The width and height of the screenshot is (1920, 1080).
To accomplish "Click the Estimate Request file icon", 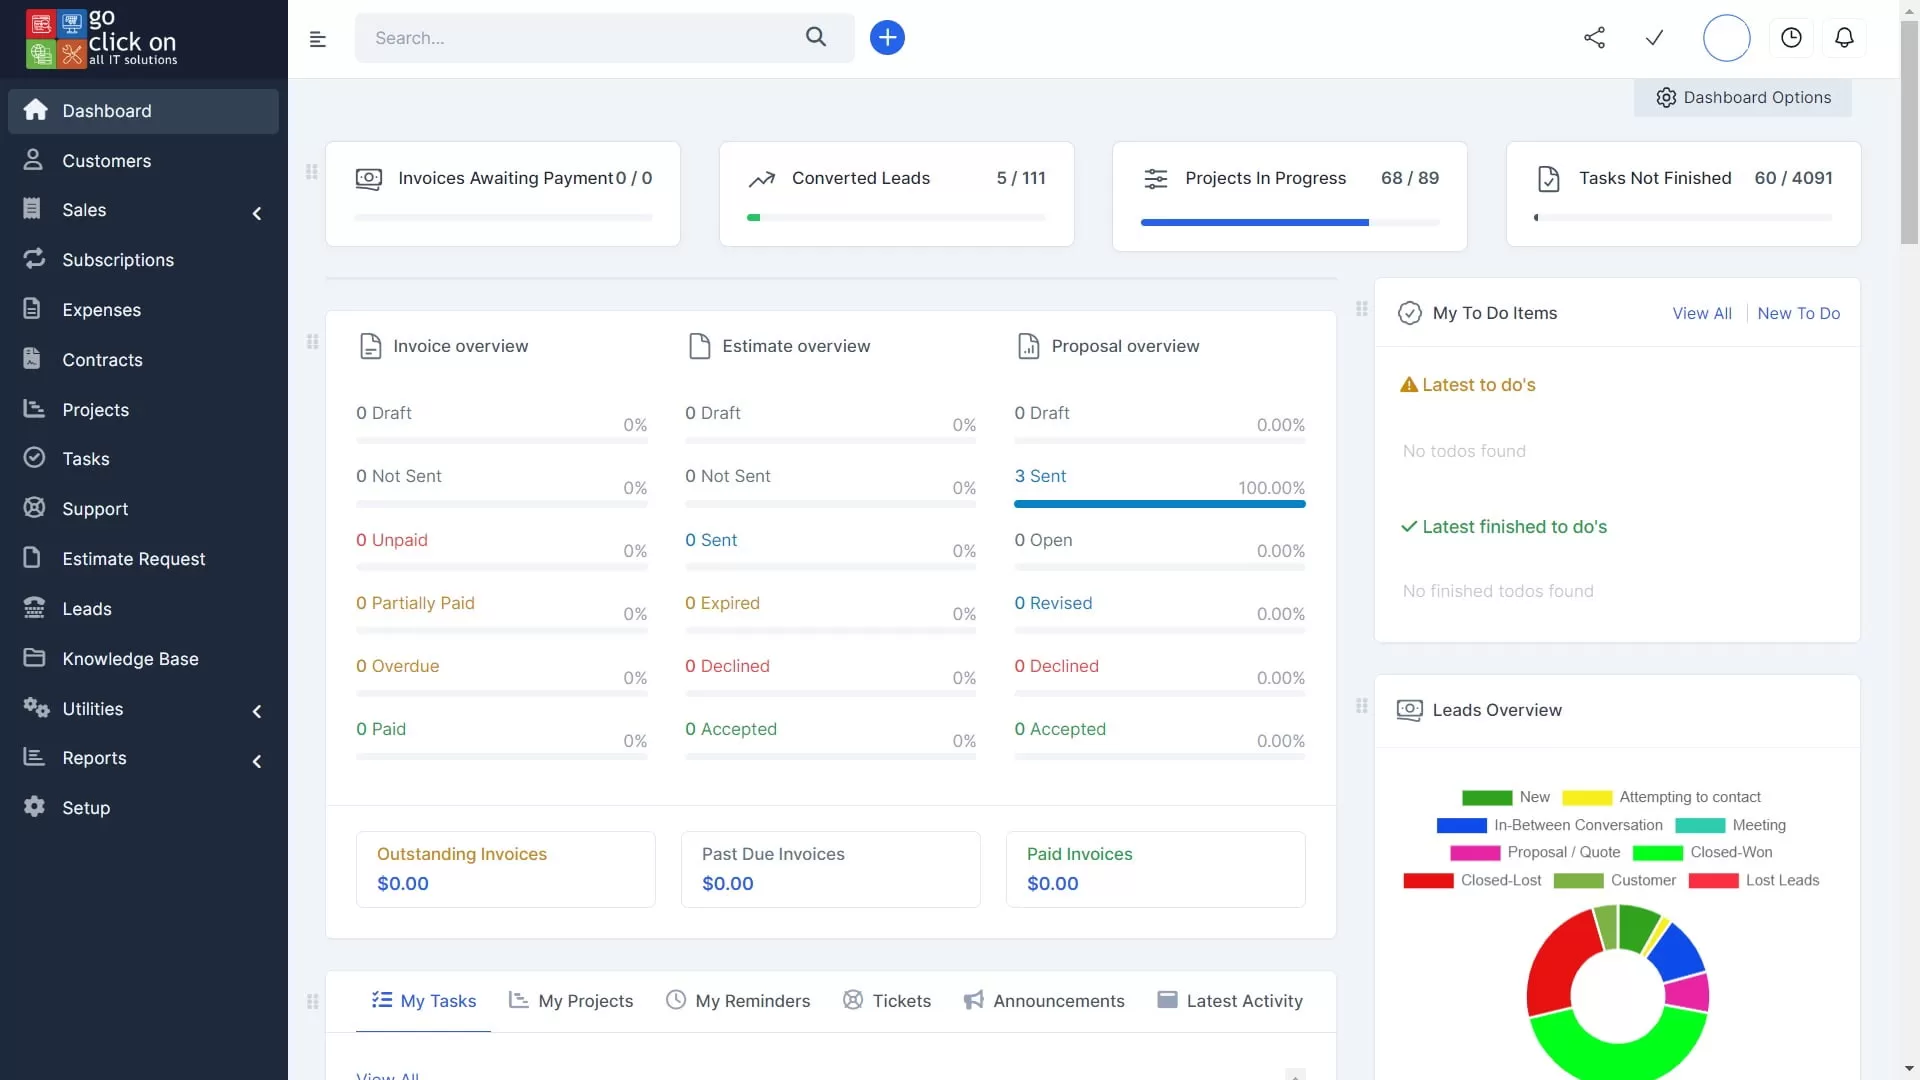I will (x=32, y=558).
